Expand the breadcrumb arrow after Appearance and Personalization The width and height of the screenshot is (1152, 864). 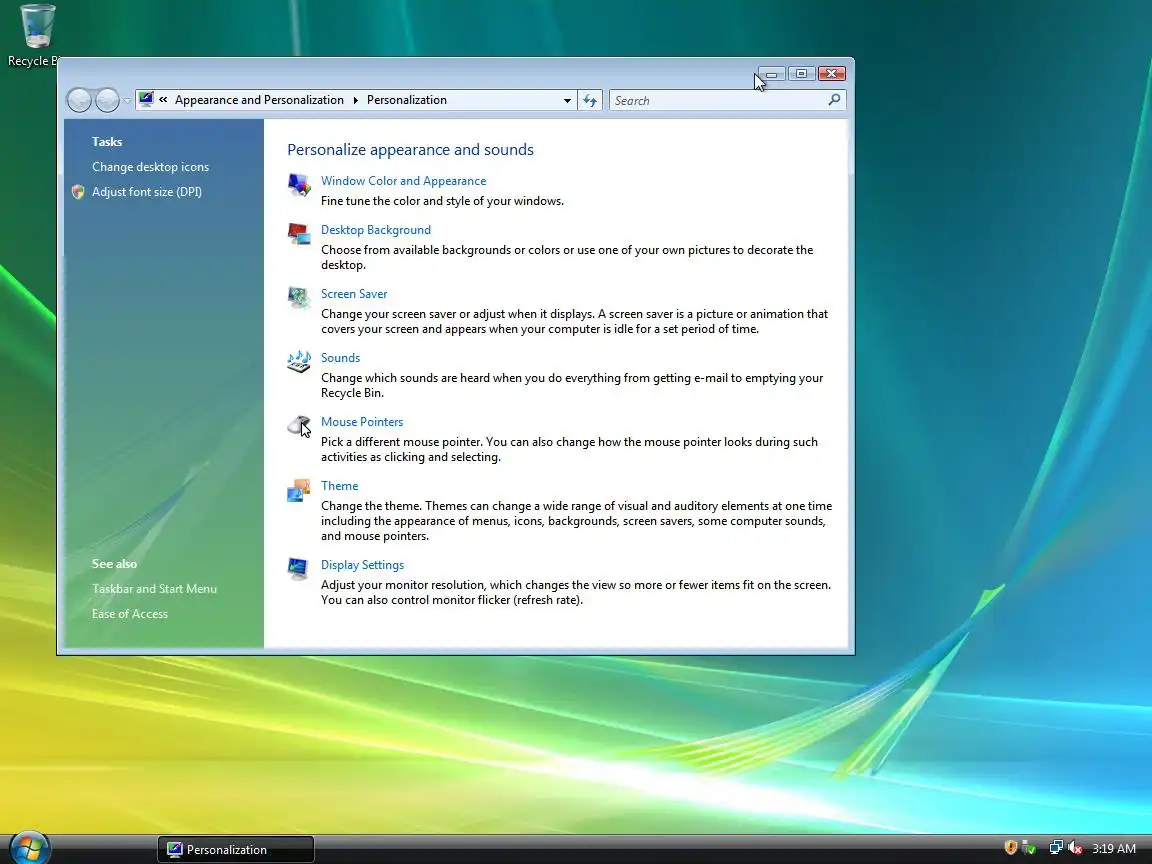pos(356,100)
